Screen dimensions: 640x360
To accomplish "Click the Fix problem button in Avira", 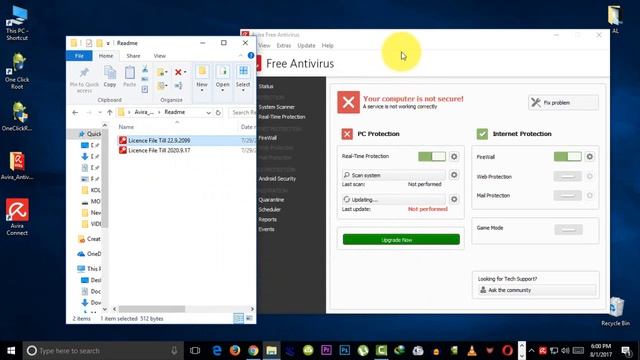I will tap(563, 102).
